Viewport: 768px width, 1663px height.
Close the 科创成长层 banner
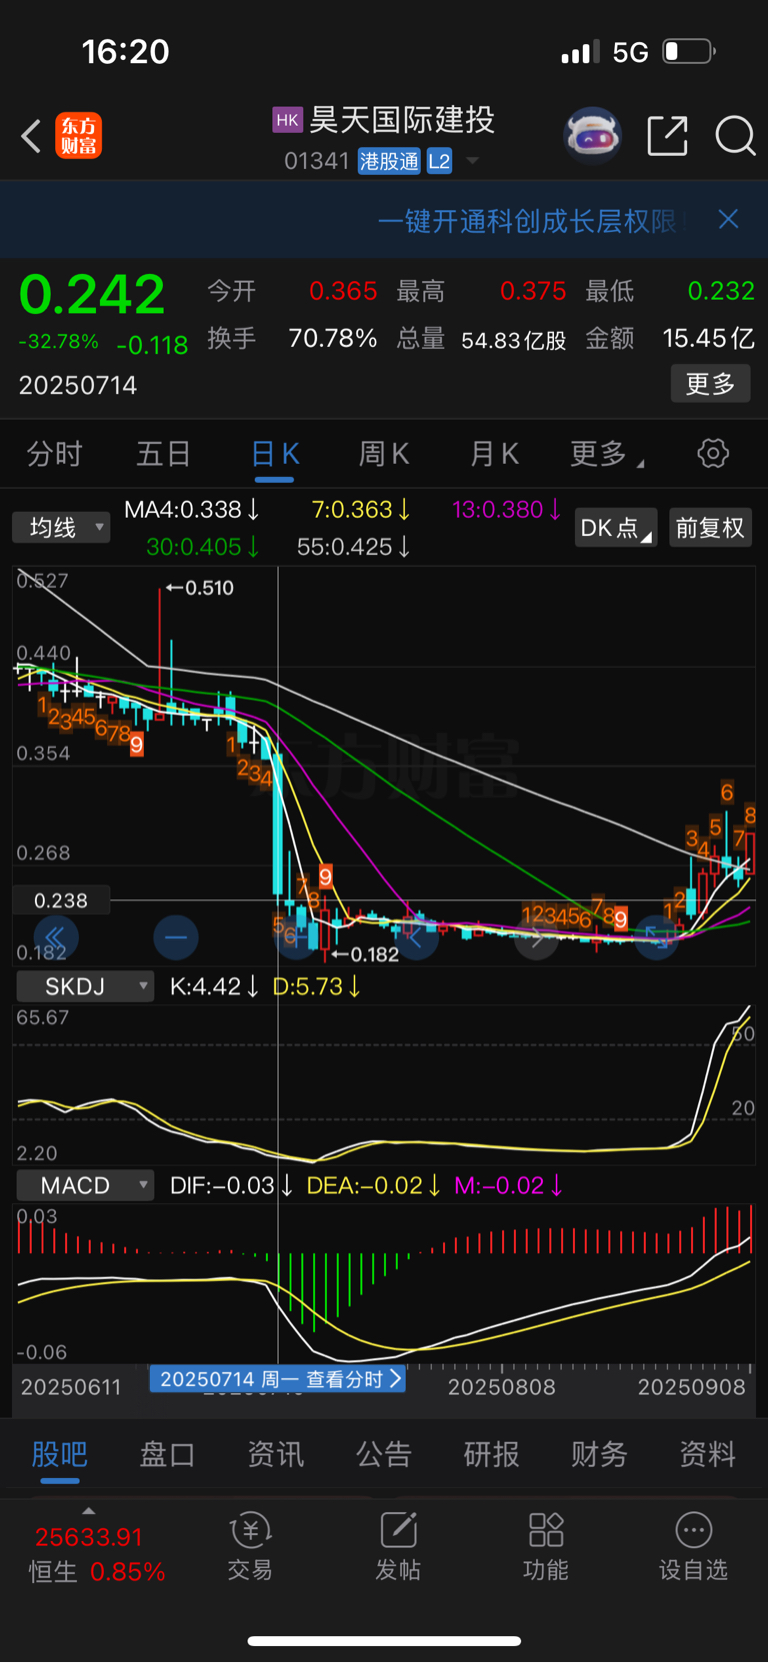pyautogui.click(x=728, y=219)
